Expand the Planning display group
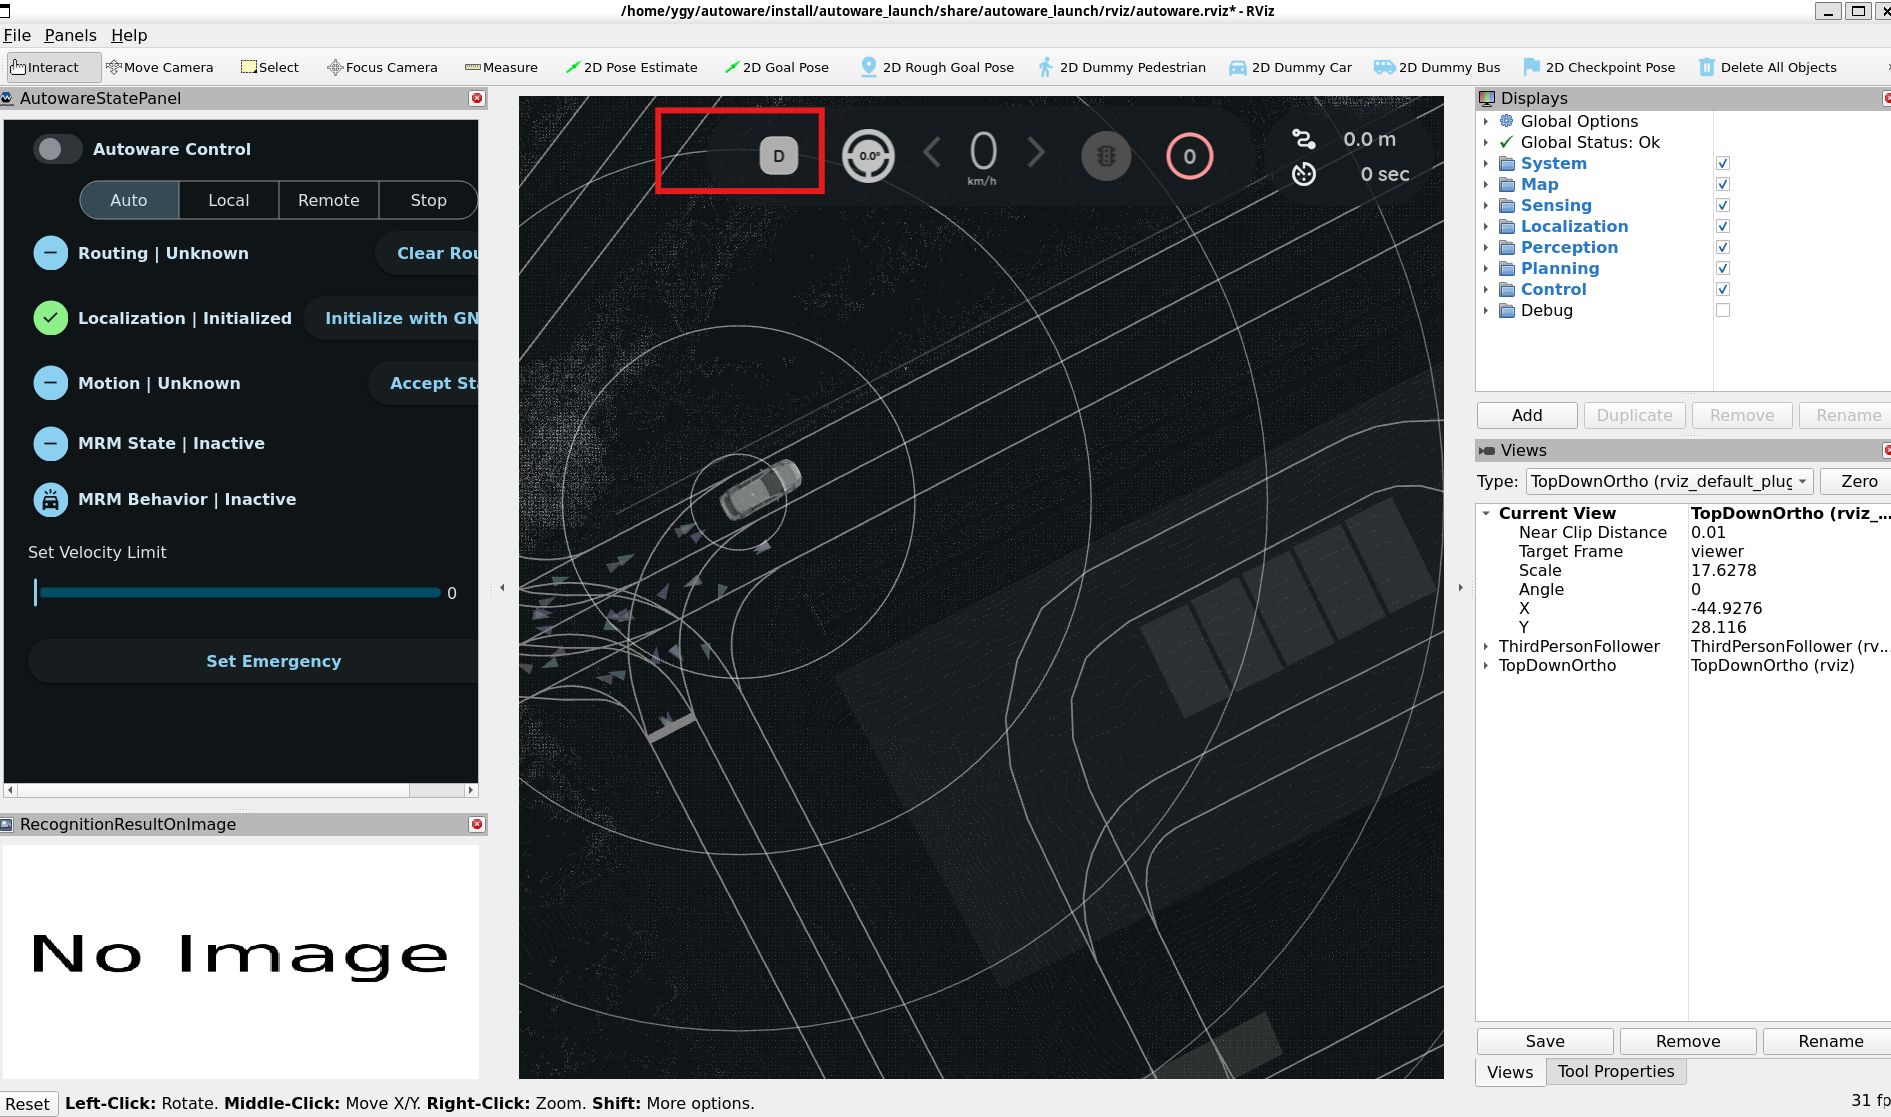This screenshot has width=1891, height=1117. pos(1486,268)
